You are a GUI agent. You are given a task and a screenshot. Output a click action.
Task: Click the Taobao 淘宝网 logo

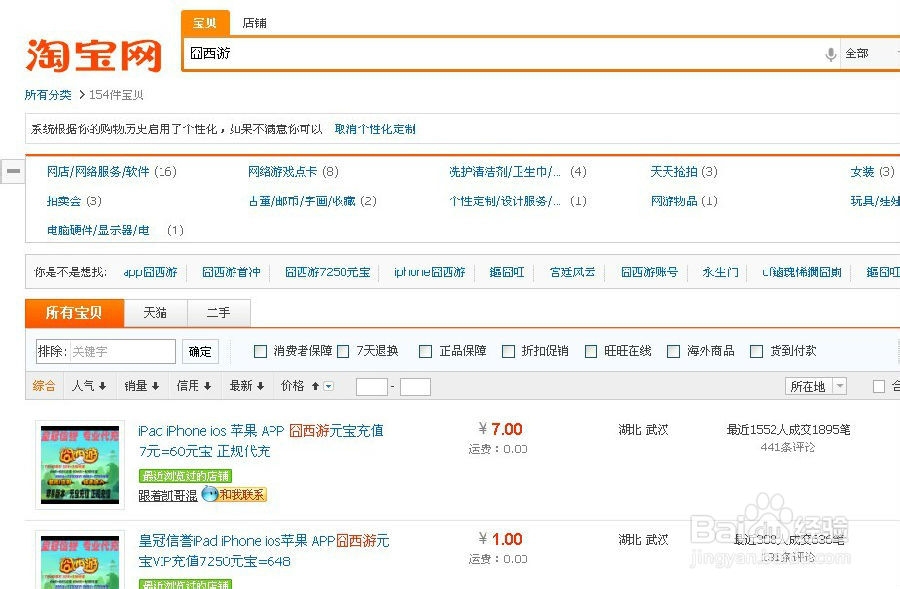tap(91, 55)
